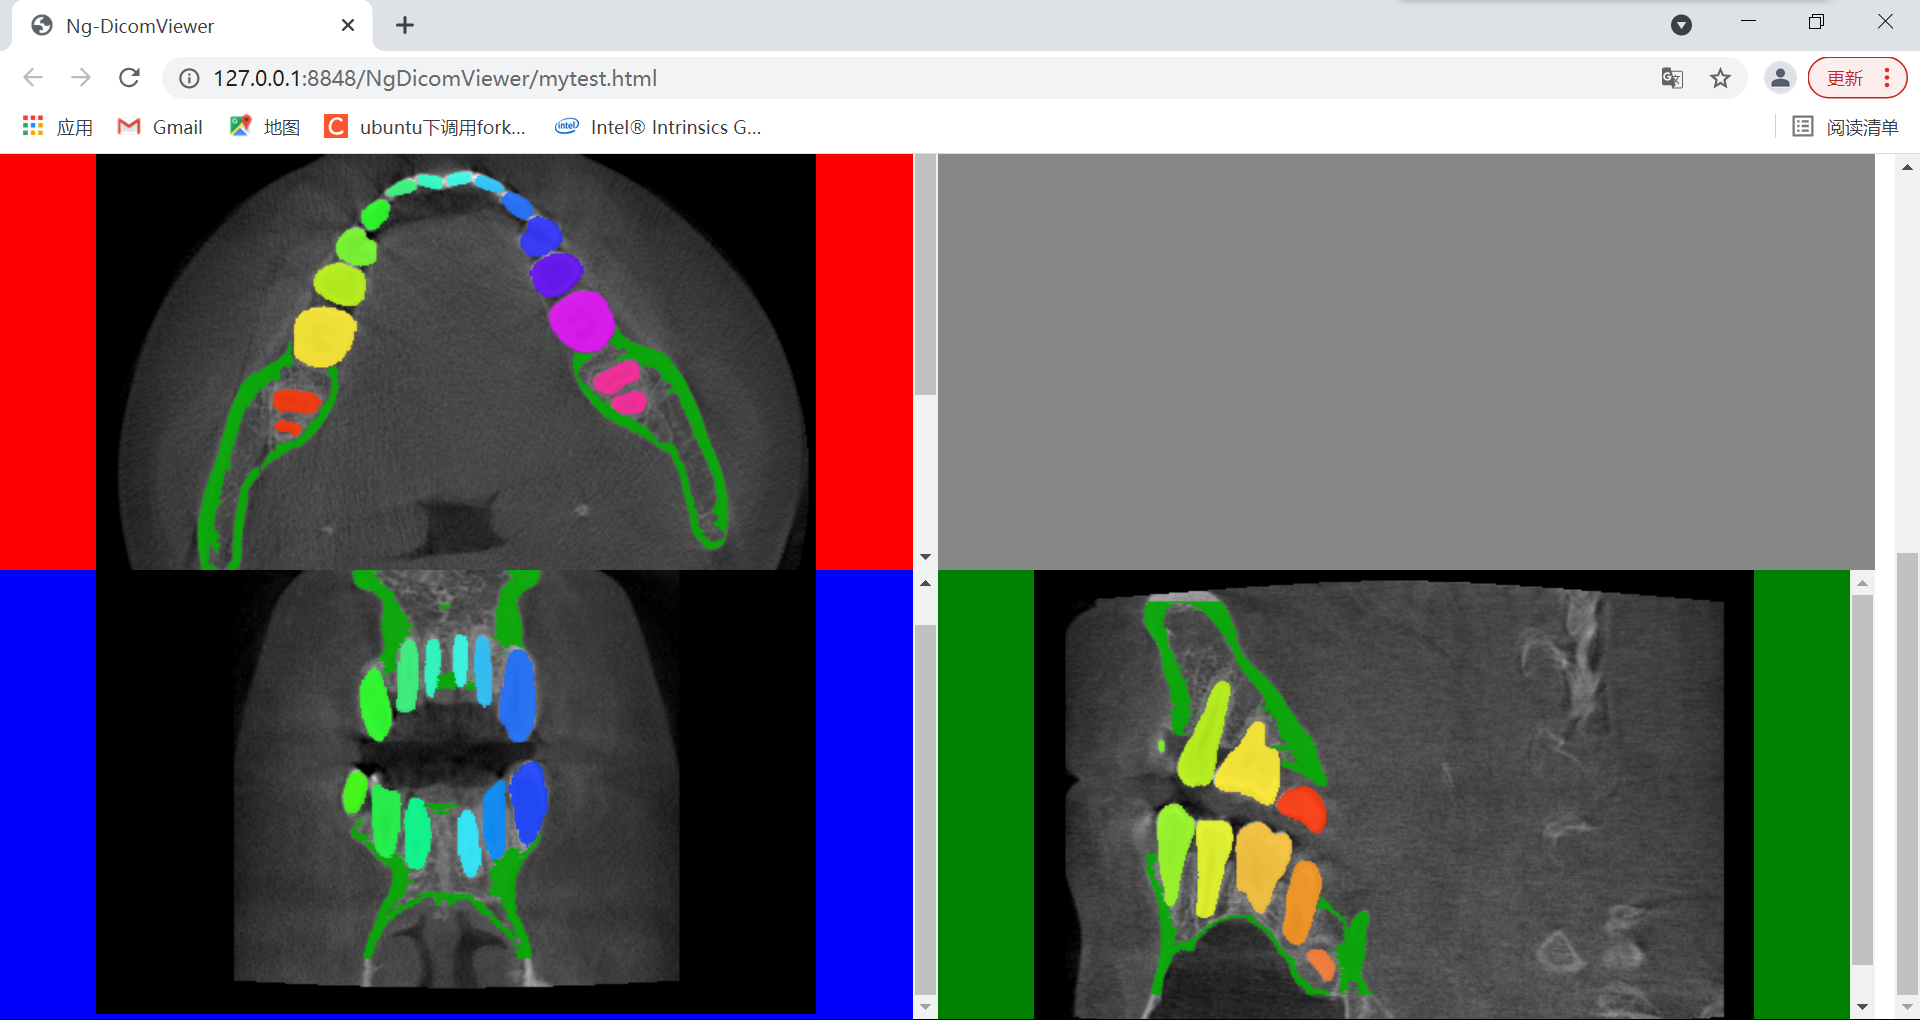This screenshot has width=1920, height=1020.
Task: Click the browser forward arrow
Action: click(x=81, y=78)
